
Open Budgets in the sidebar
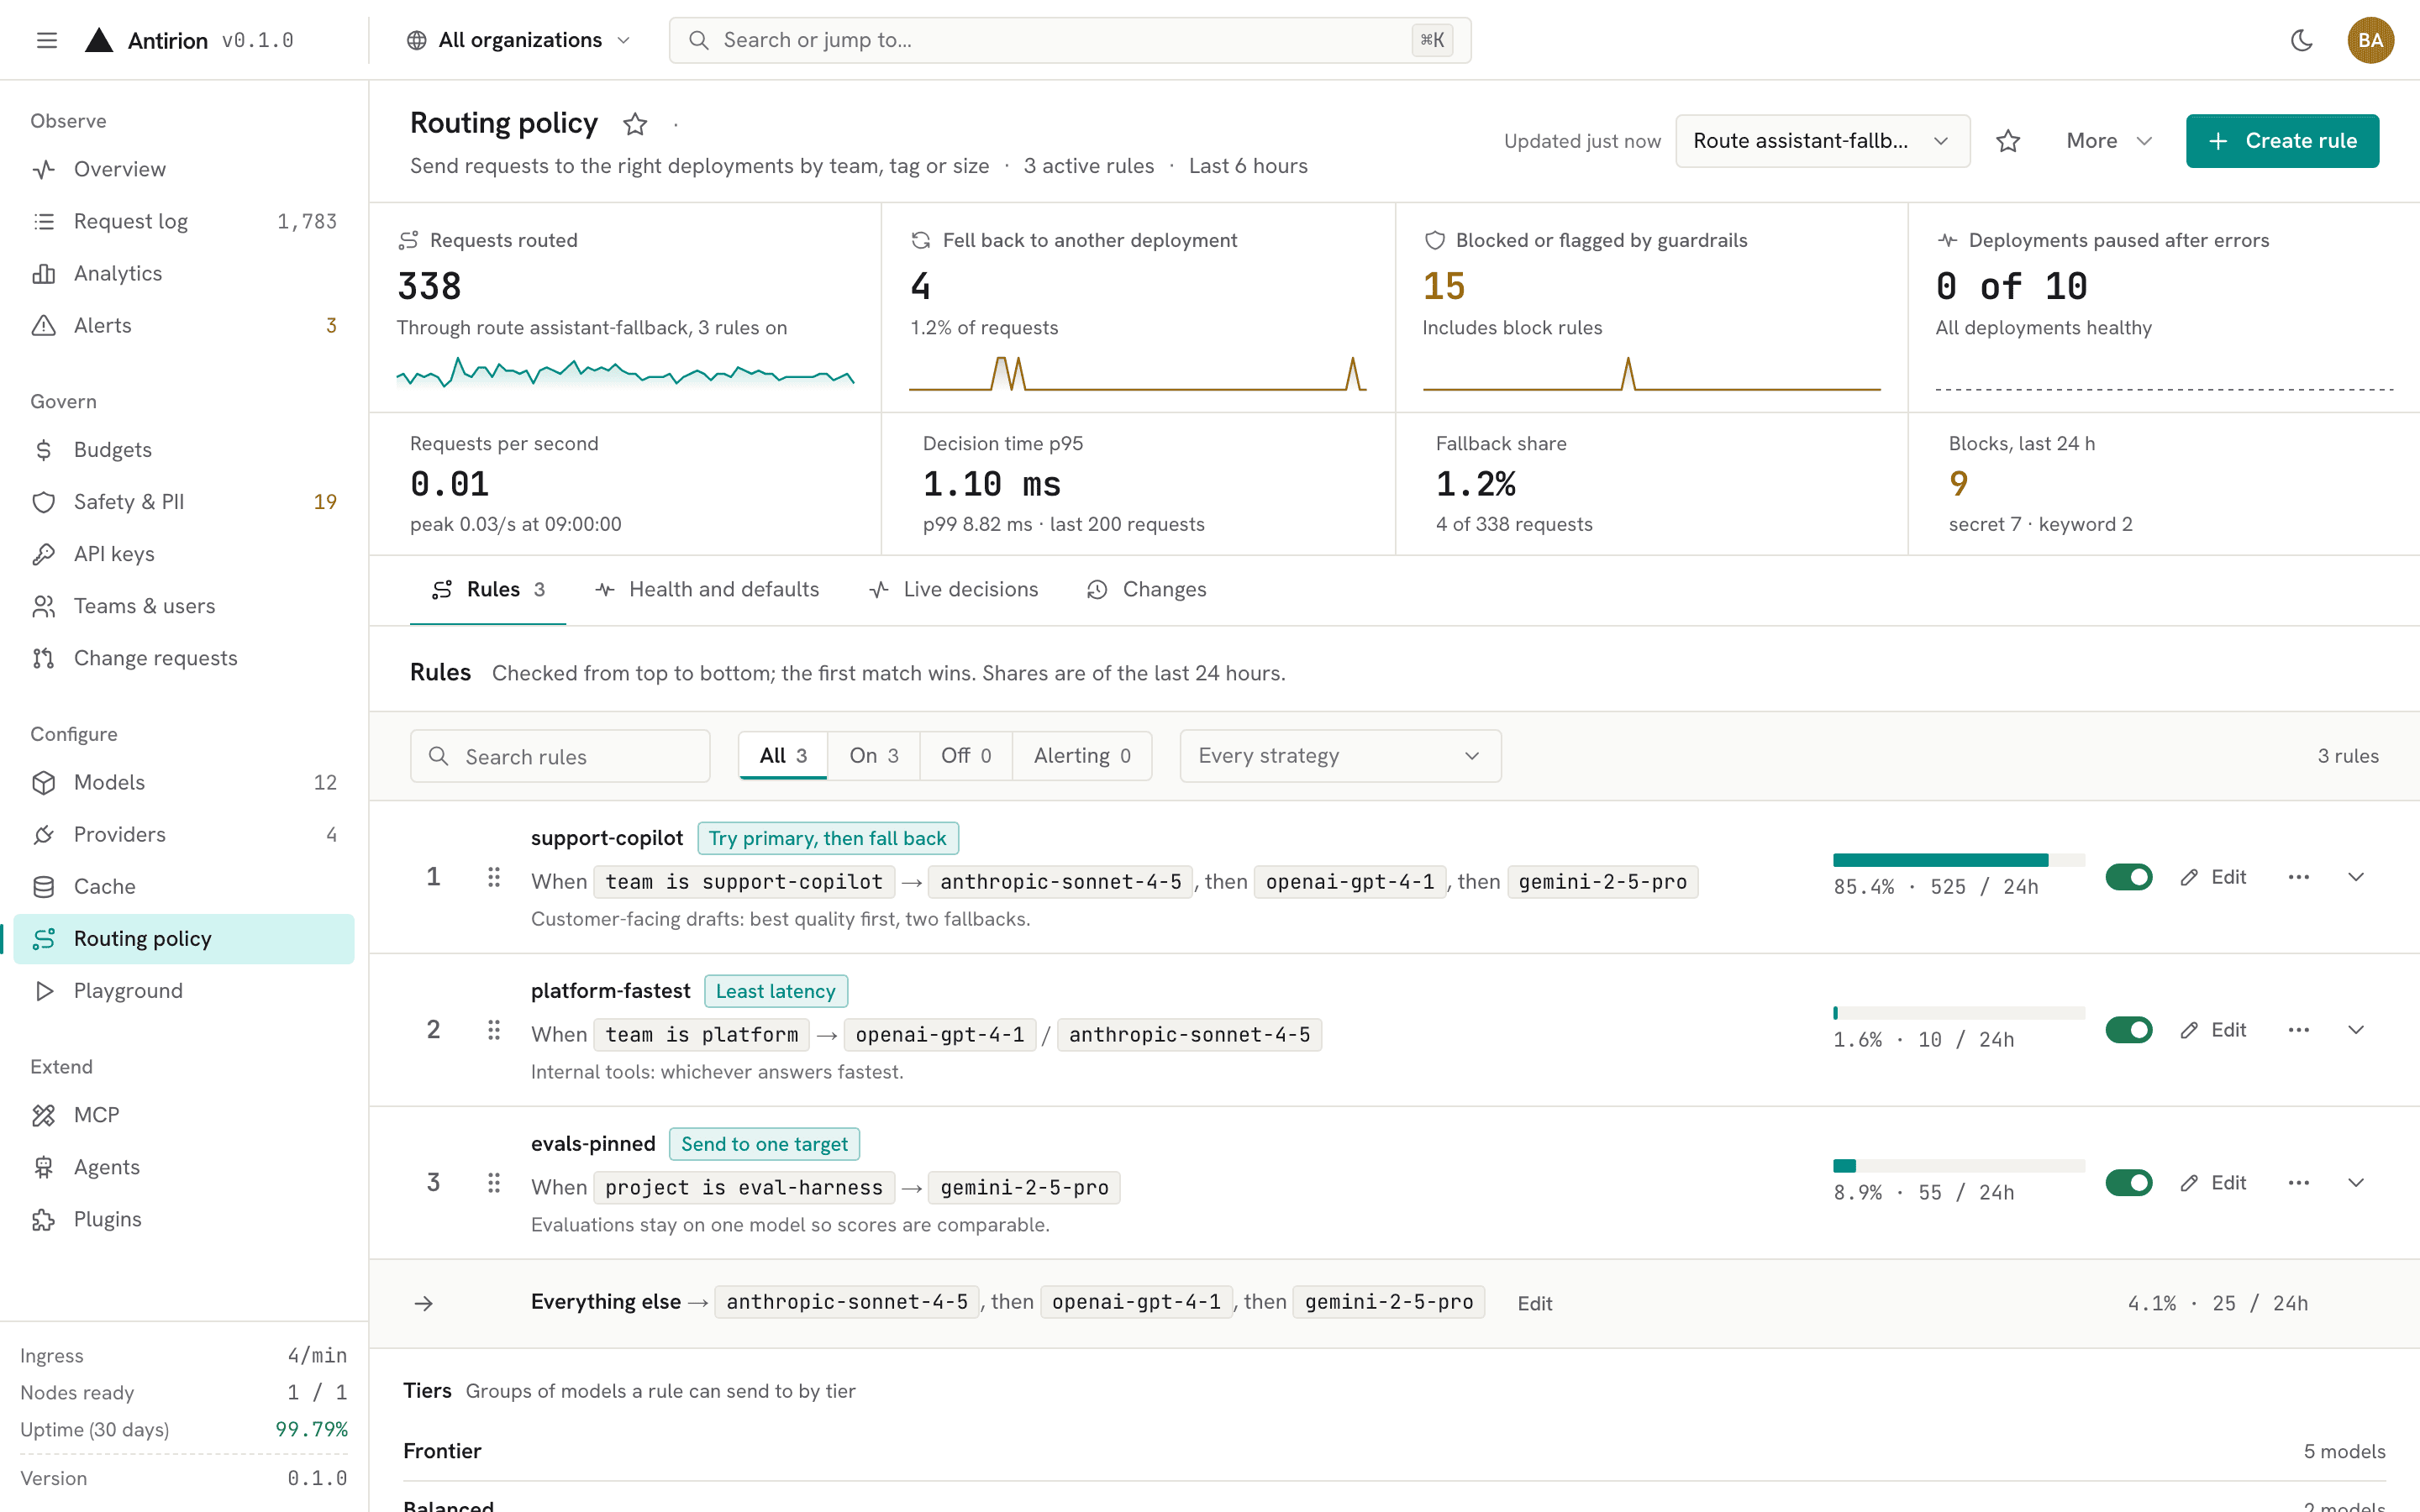click(184, 450)
